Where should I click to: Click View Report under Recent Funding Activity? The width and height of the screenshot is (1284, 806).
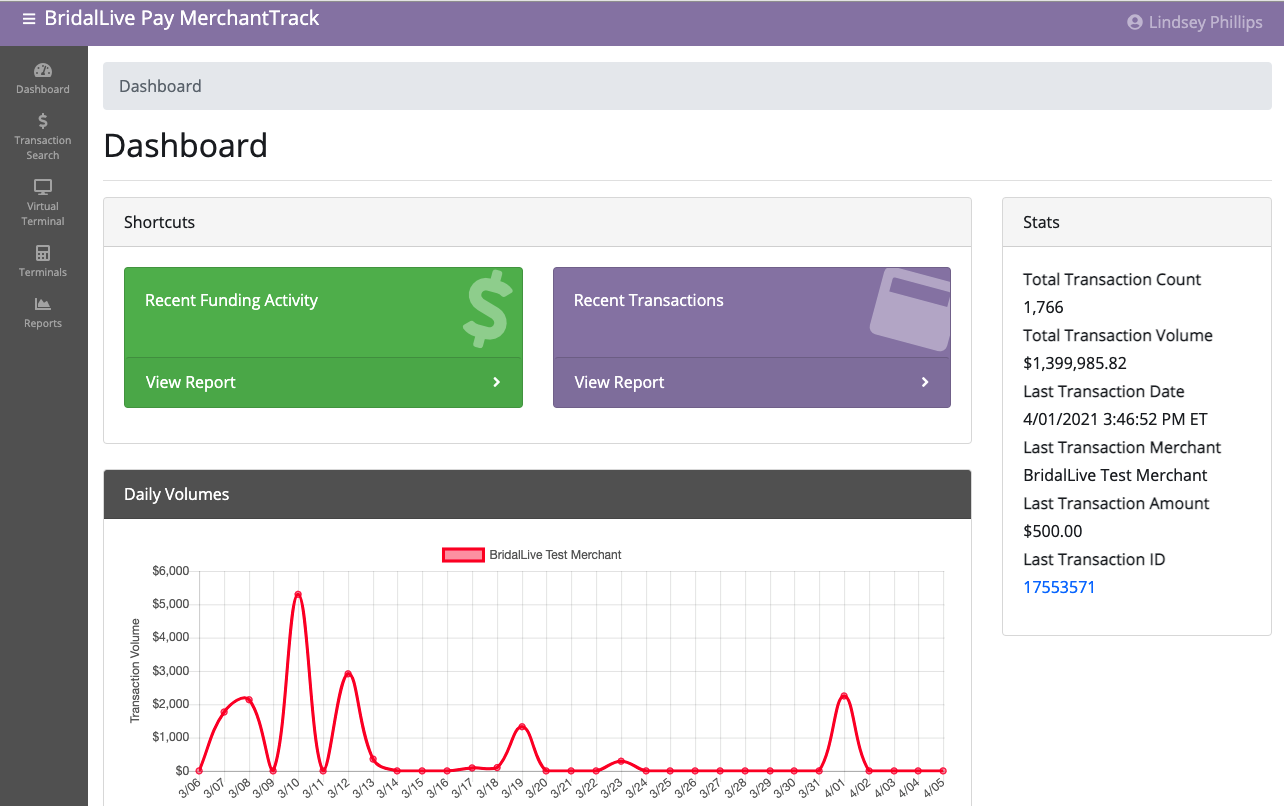coord(191,382)
